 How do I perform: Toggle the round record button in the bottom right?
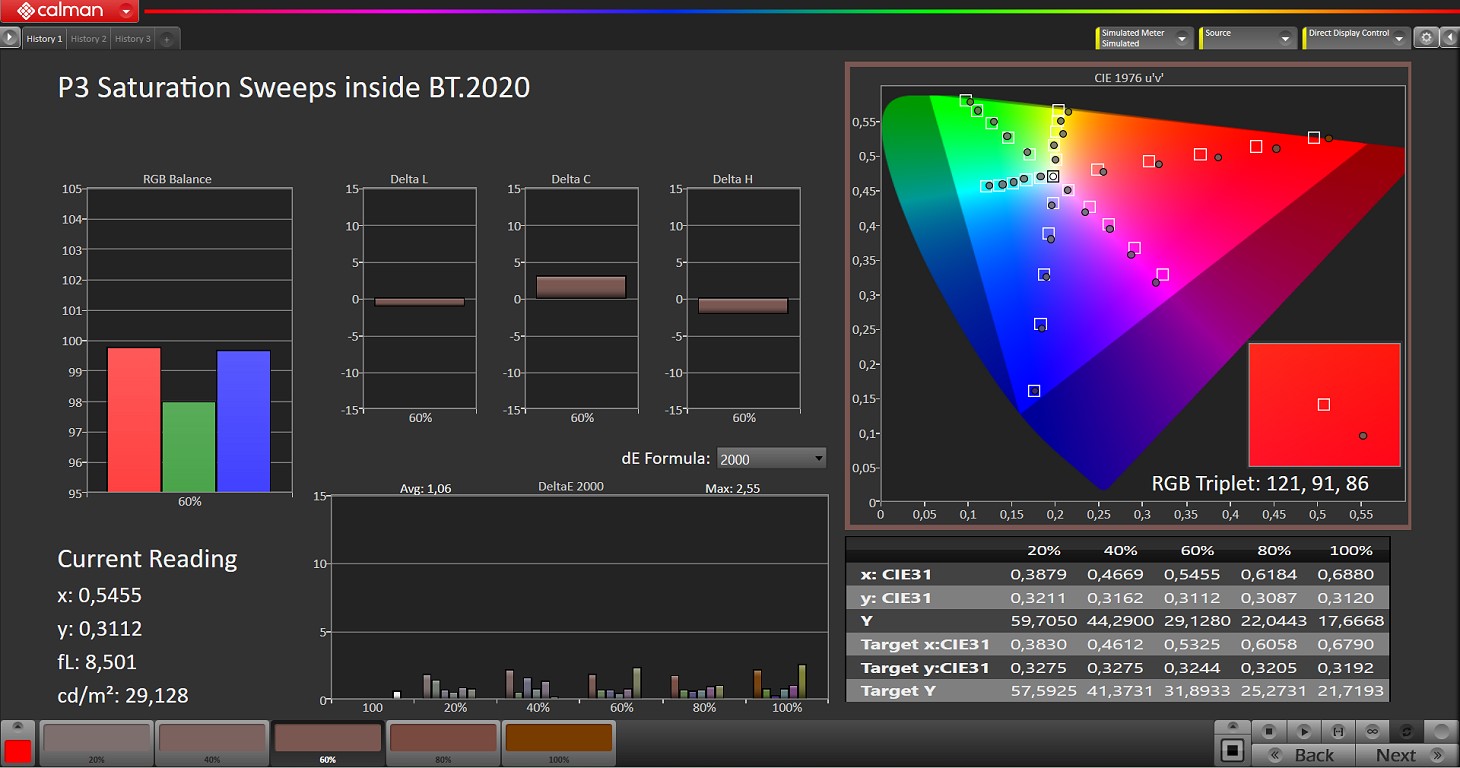point(1441,732)
